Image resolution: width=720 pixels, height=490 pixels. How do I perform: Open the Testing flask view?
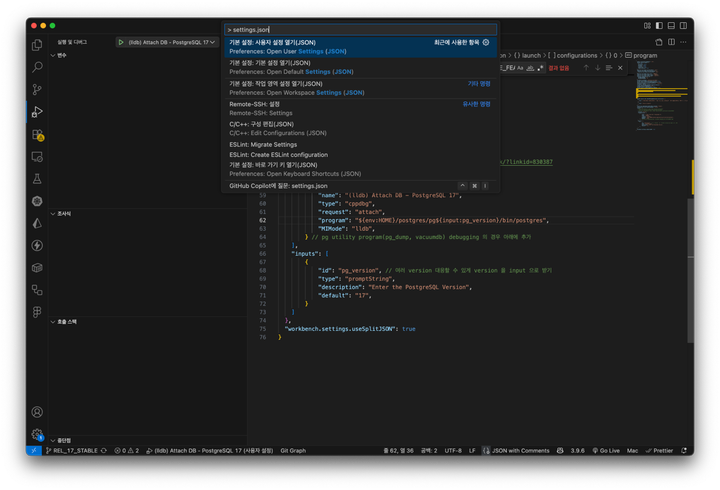click(x=37, y=179)
